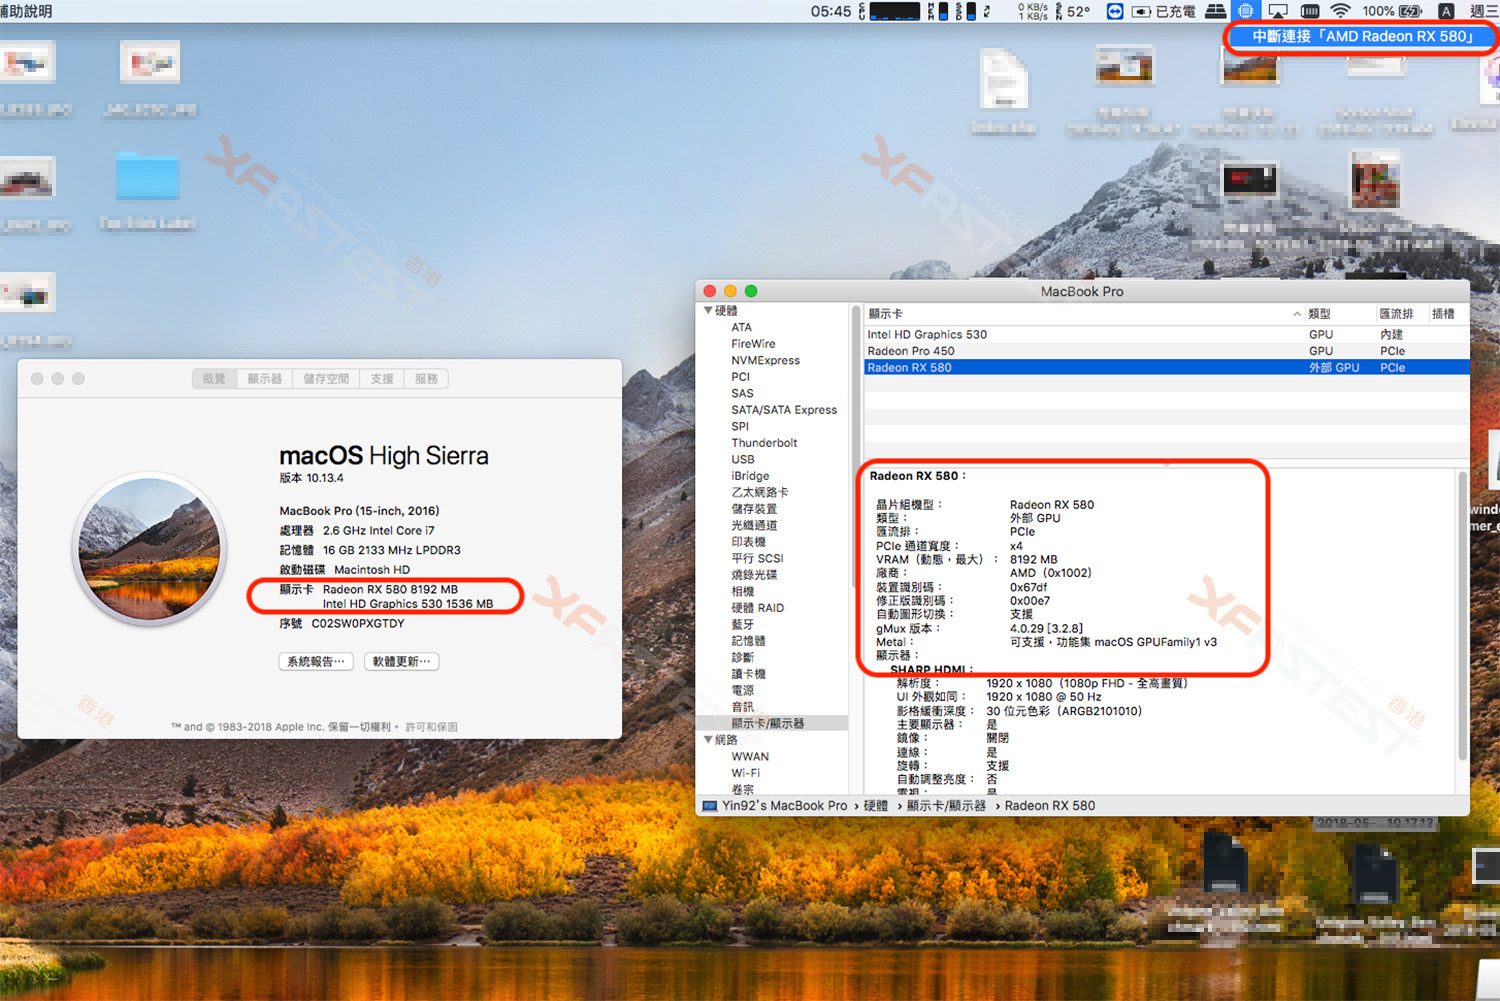This screenshot has width=1500, height=1001.
Task: Click Yin92's MacBook Pro in path bar
Action: tap(784, 806)
